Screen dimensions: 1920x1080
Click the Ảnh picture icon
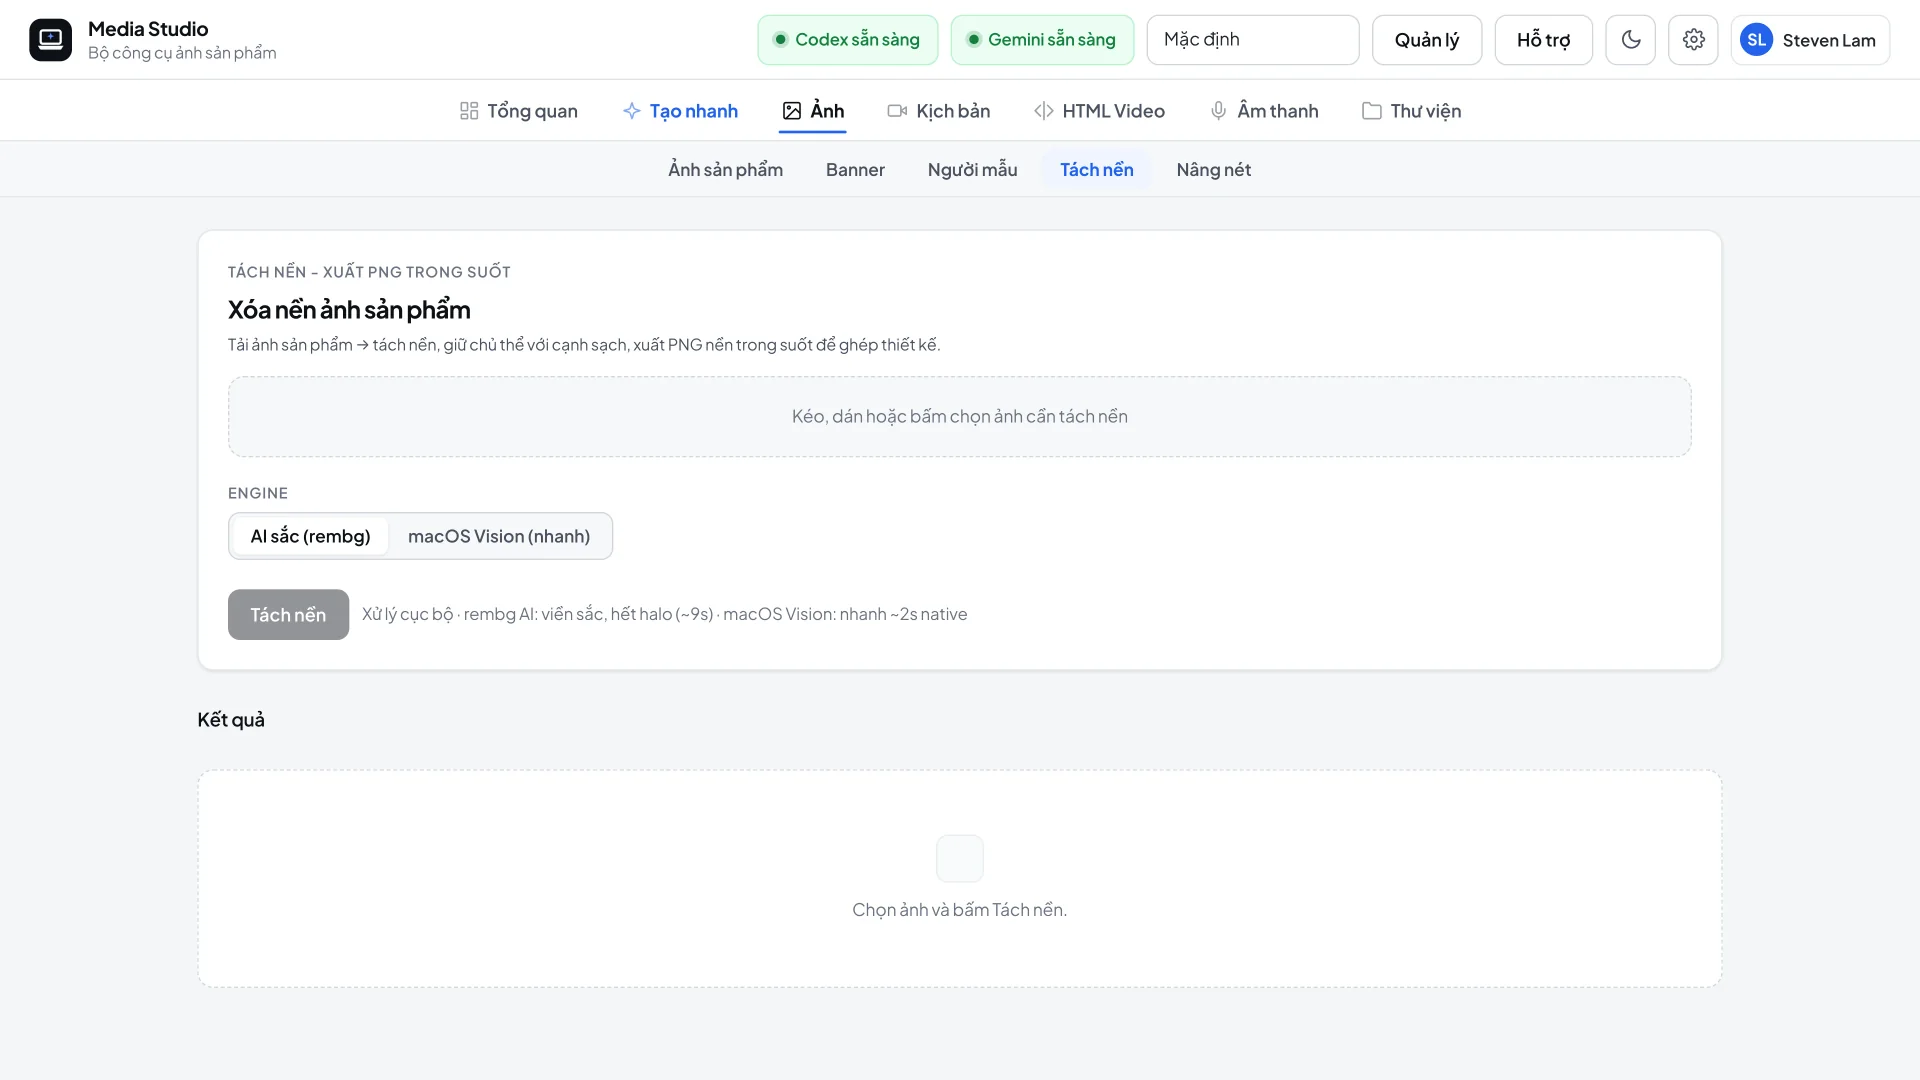tap(792, 111)
